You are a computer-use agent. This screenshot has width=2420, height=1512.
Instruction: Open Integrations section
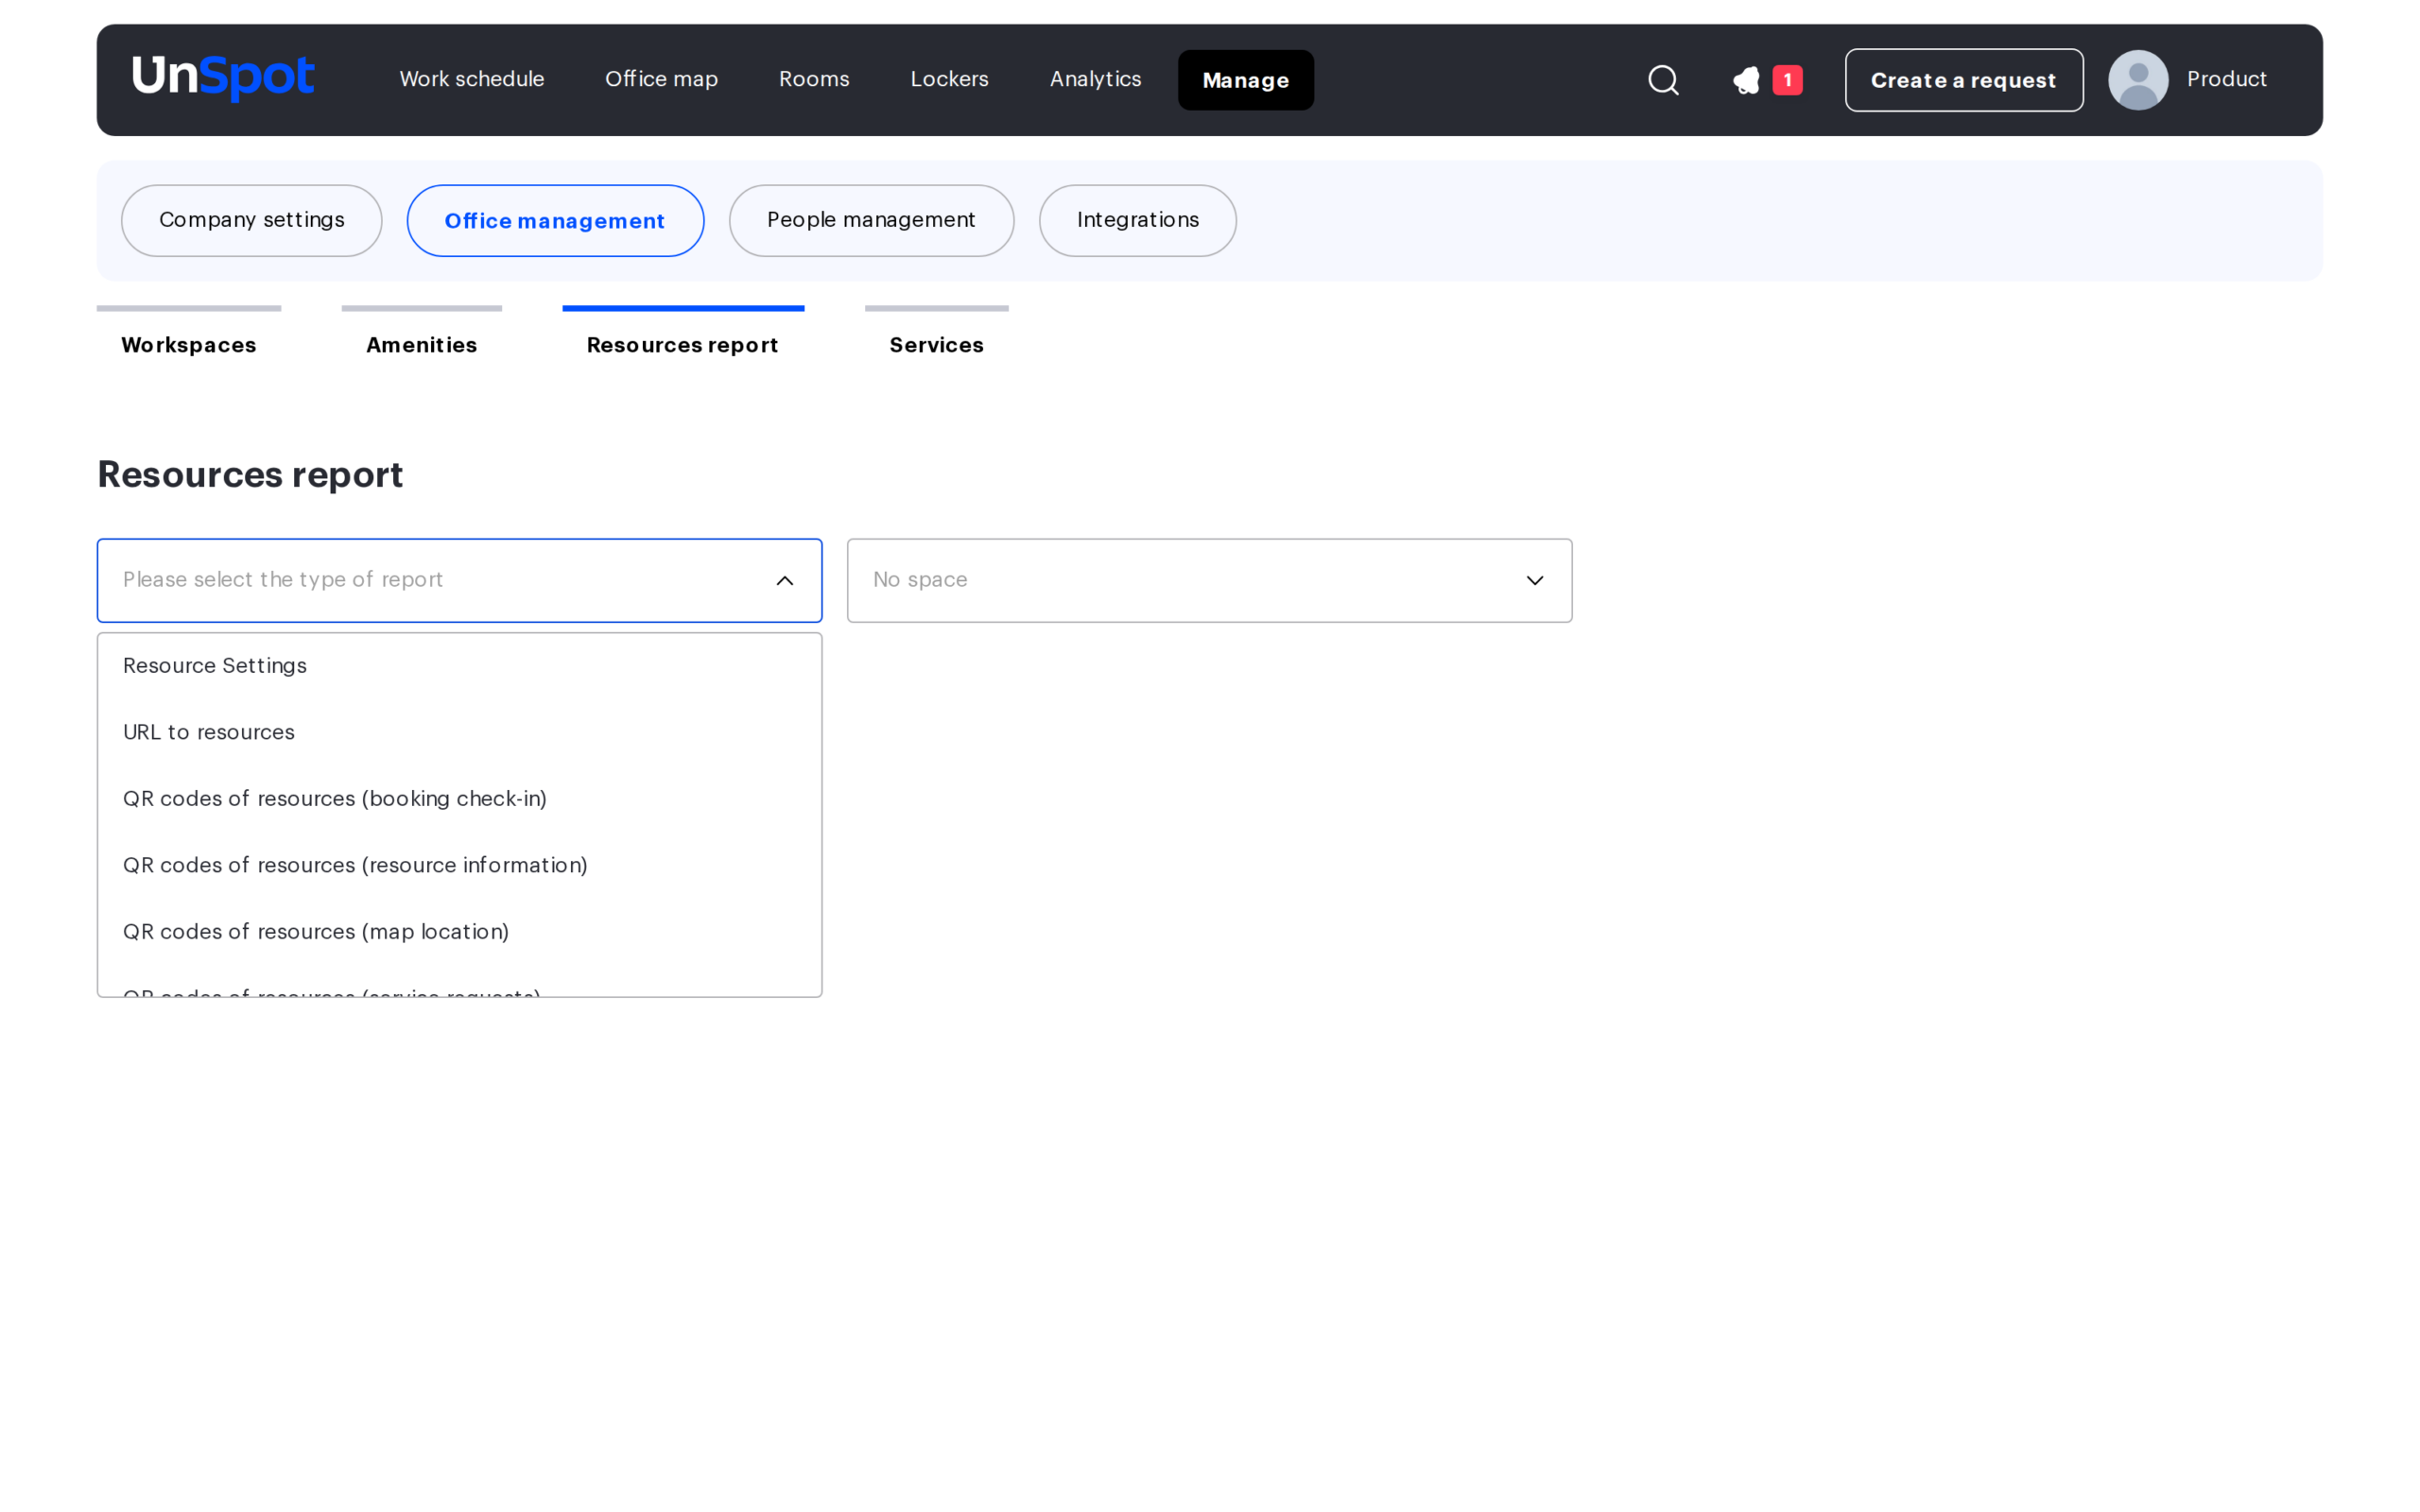[1137, 220]
